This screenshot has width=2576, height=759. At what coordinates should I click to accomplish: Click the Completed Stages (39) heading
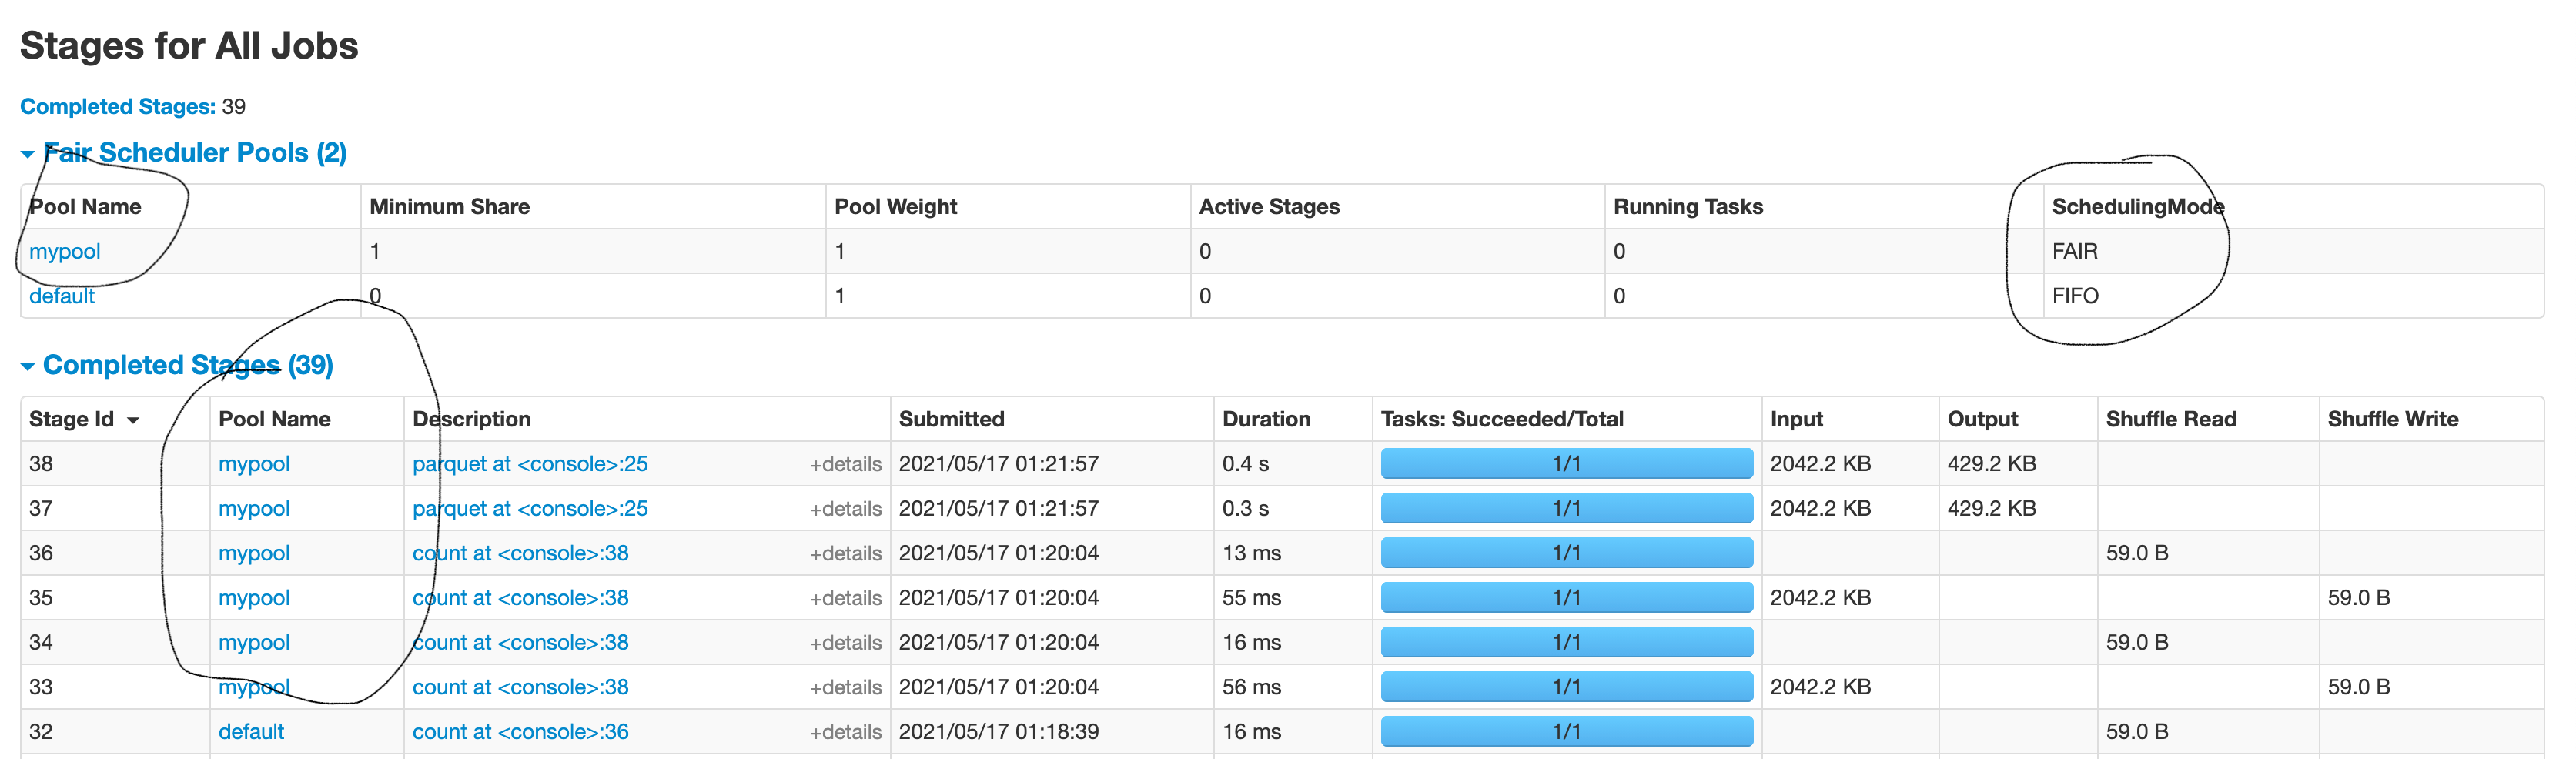(x=188, y=366)
